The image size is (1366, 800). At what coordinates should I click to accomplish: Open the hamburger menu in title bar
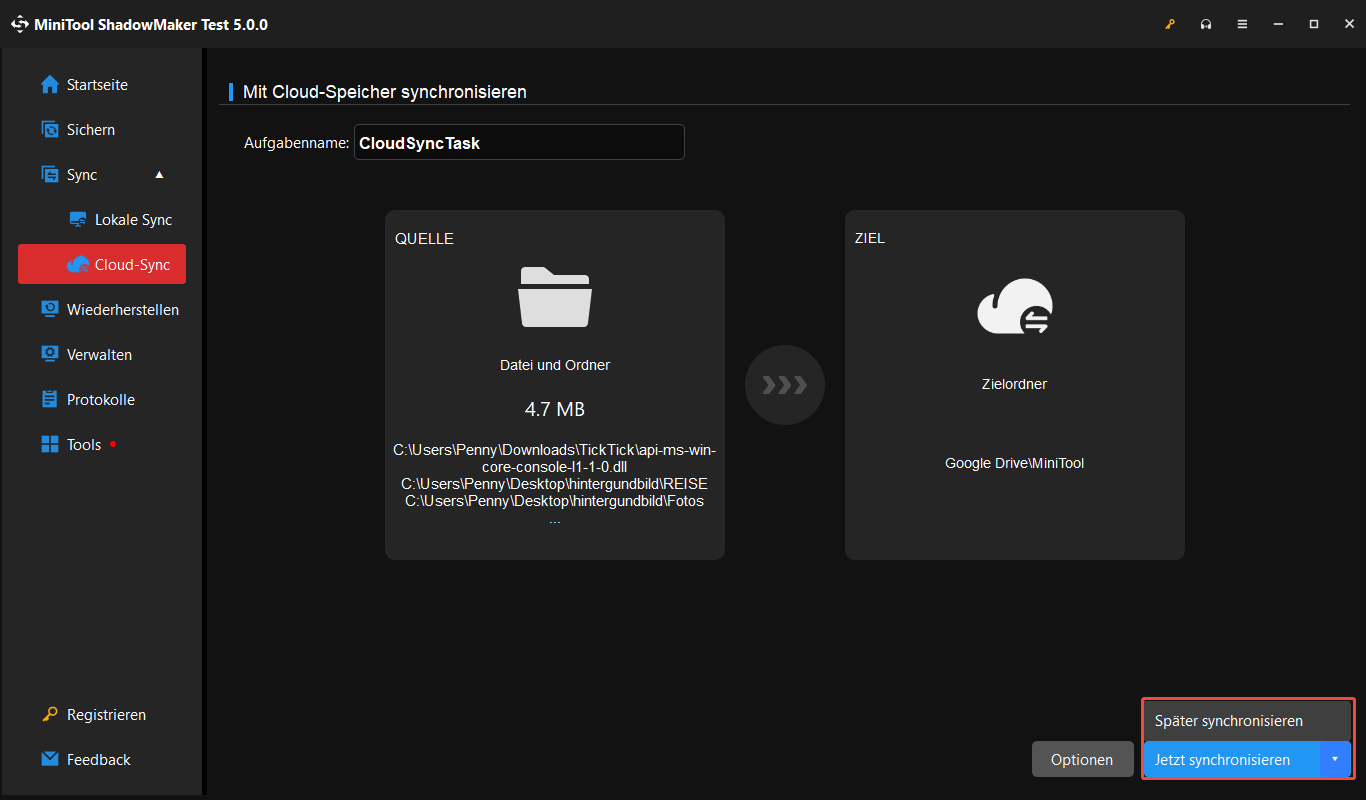1242,24
